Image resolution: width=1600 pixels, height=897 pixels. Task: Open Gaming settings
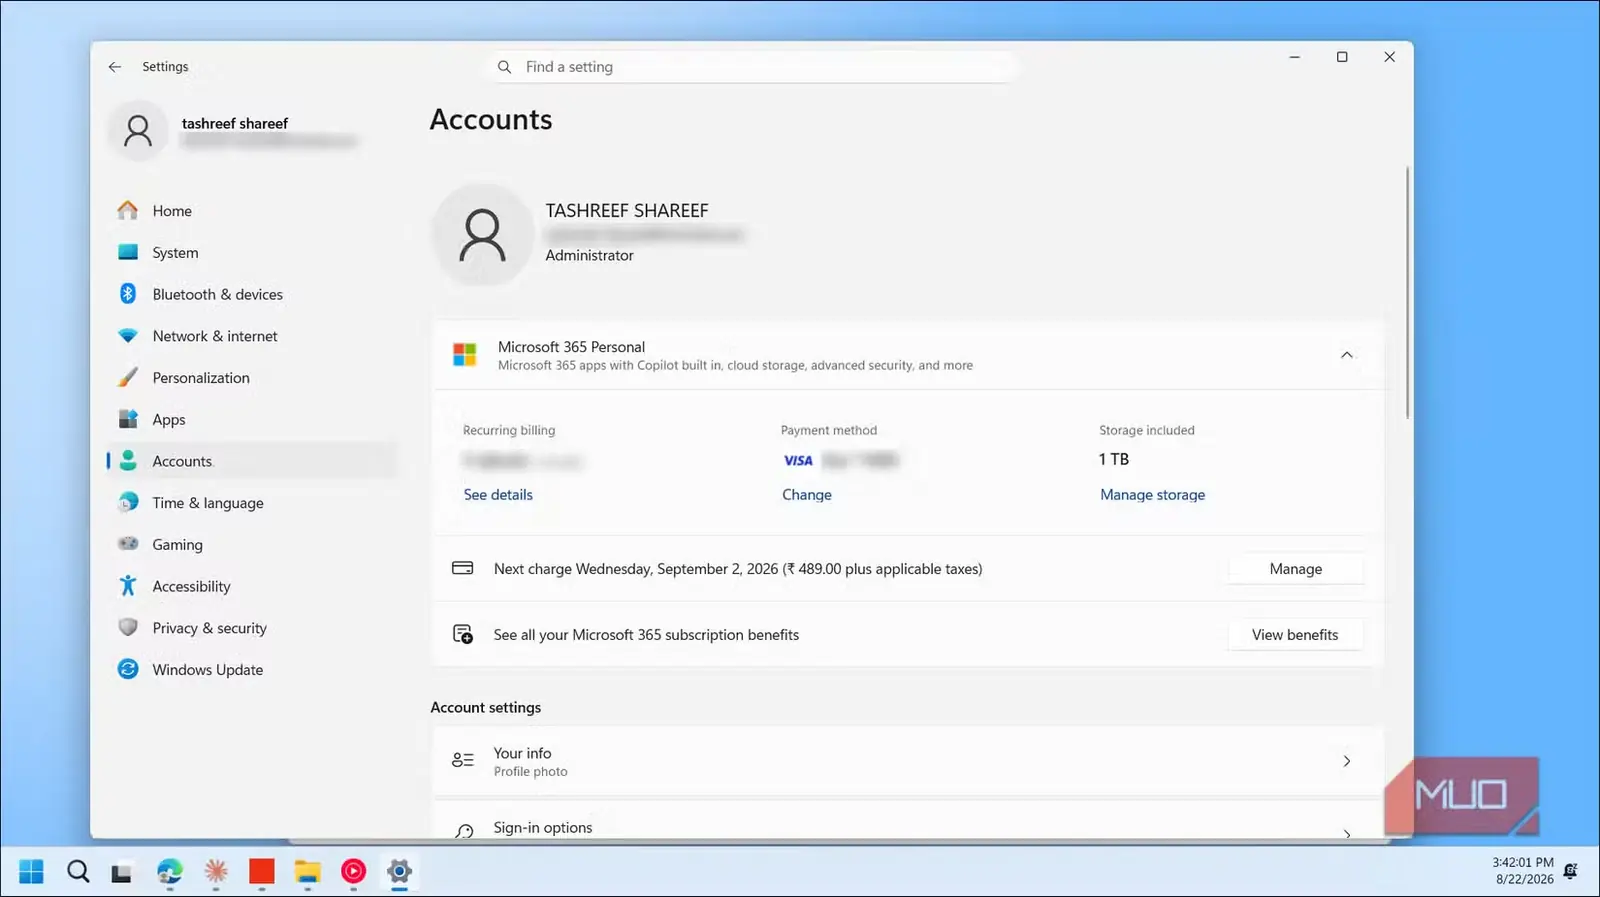tap(252, 545)
